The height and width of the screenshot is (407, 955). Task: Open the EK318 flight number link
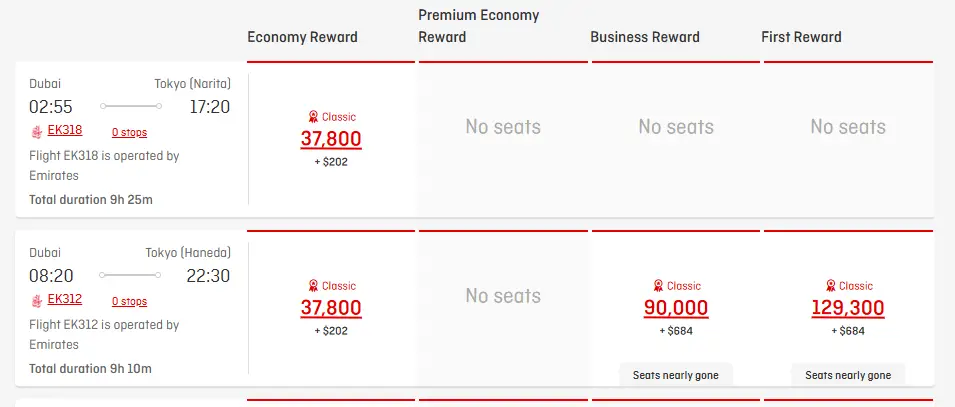[x=65, y=130]
